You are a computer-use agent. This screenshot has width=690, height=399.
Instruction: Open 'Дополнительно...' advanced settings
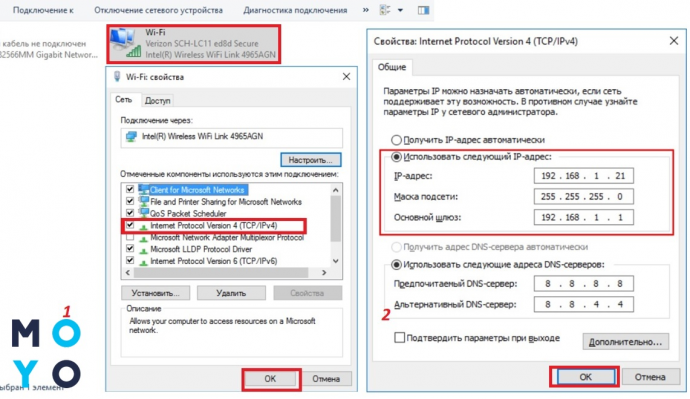coord(625,341)
